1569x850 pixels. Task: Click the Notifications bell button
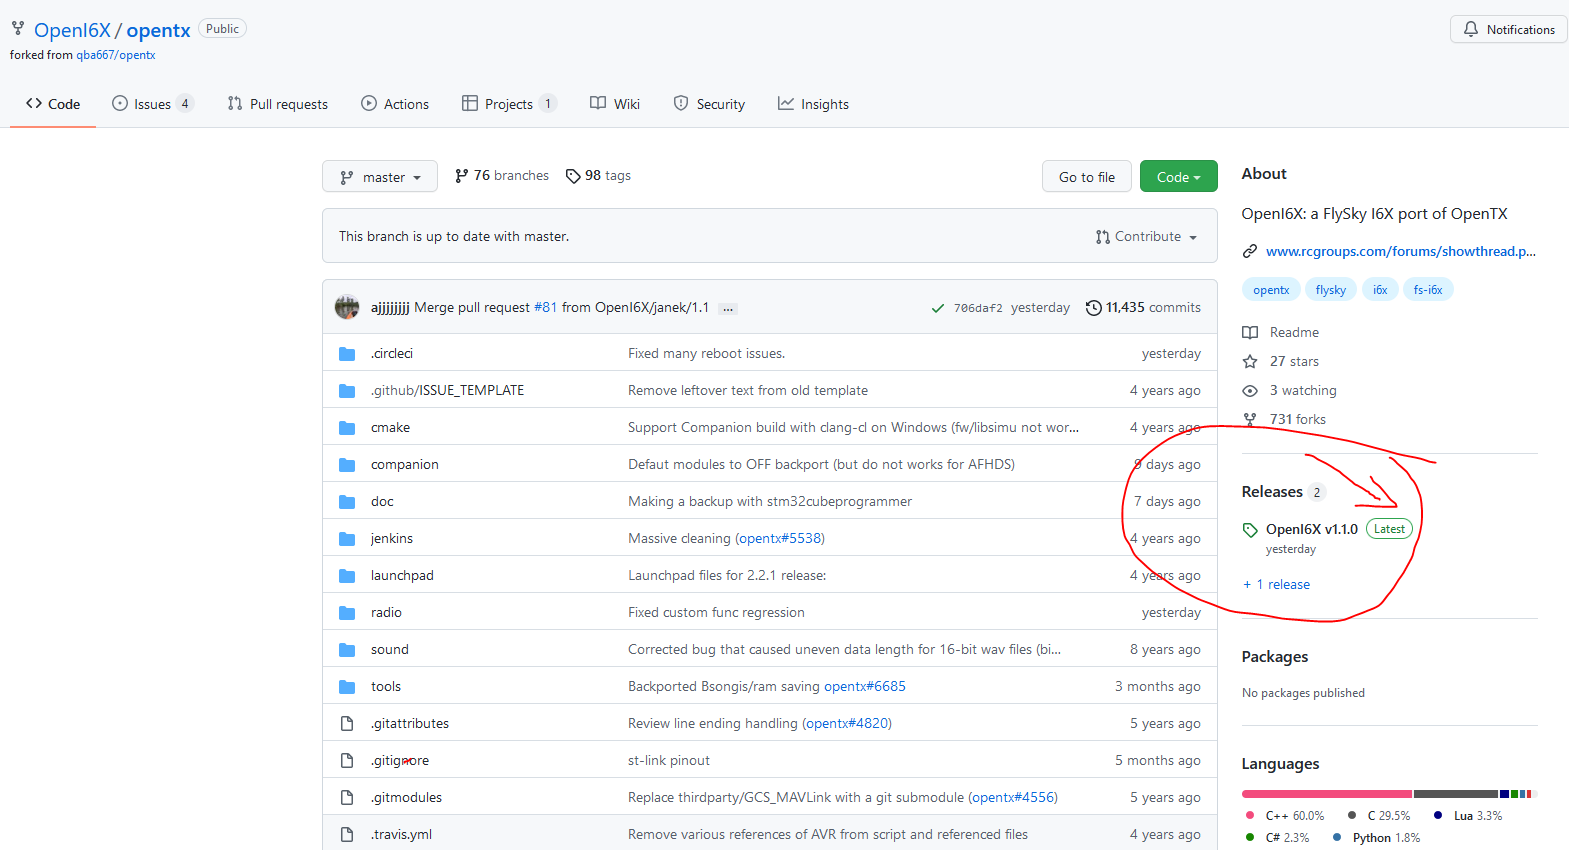(1508, 30)
